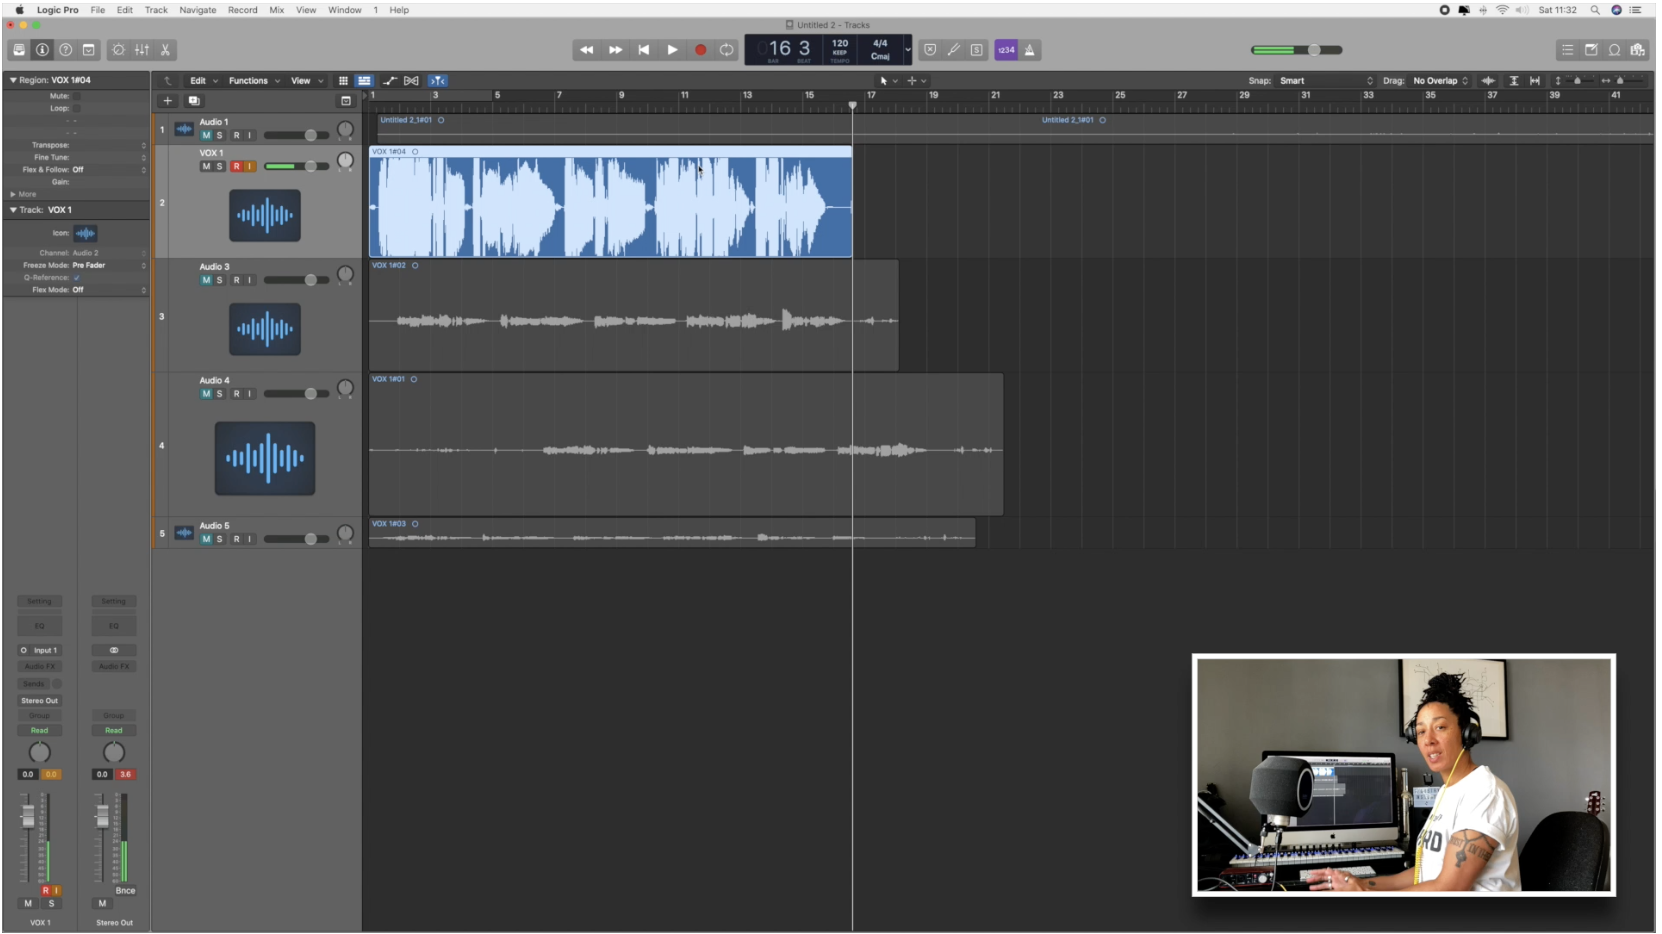
Task: Toggle Cycle mode button
Action: click(x=727, y=50)
